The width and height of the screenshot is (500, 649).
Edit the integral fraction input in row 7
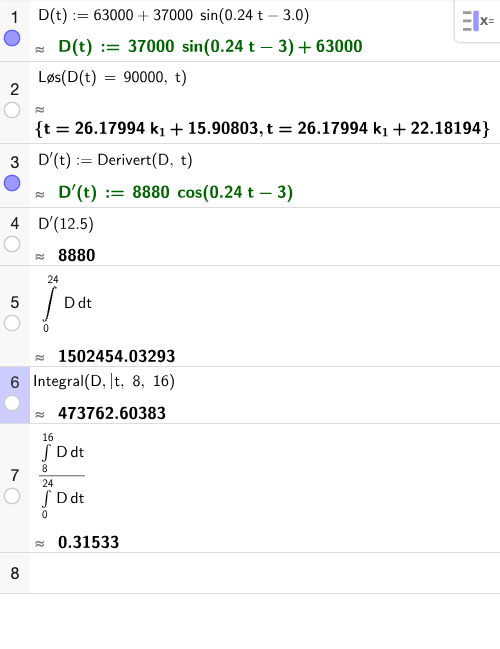(x=62, y=476)
